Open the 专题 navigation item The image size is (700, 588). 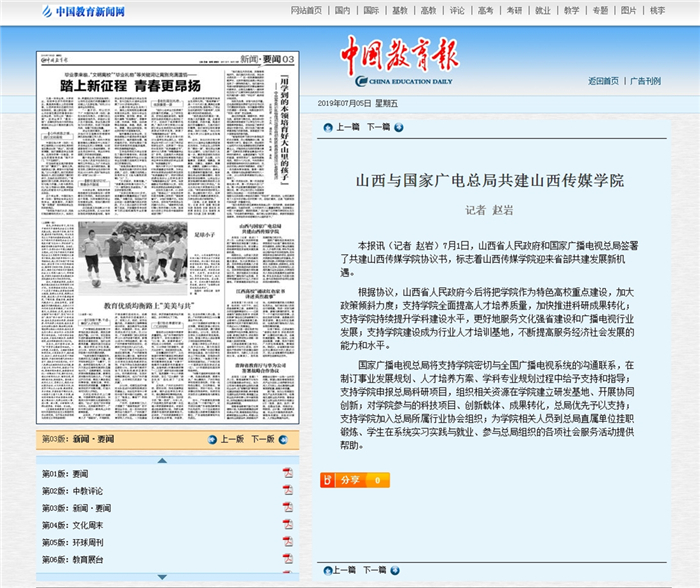click(600, 10)
